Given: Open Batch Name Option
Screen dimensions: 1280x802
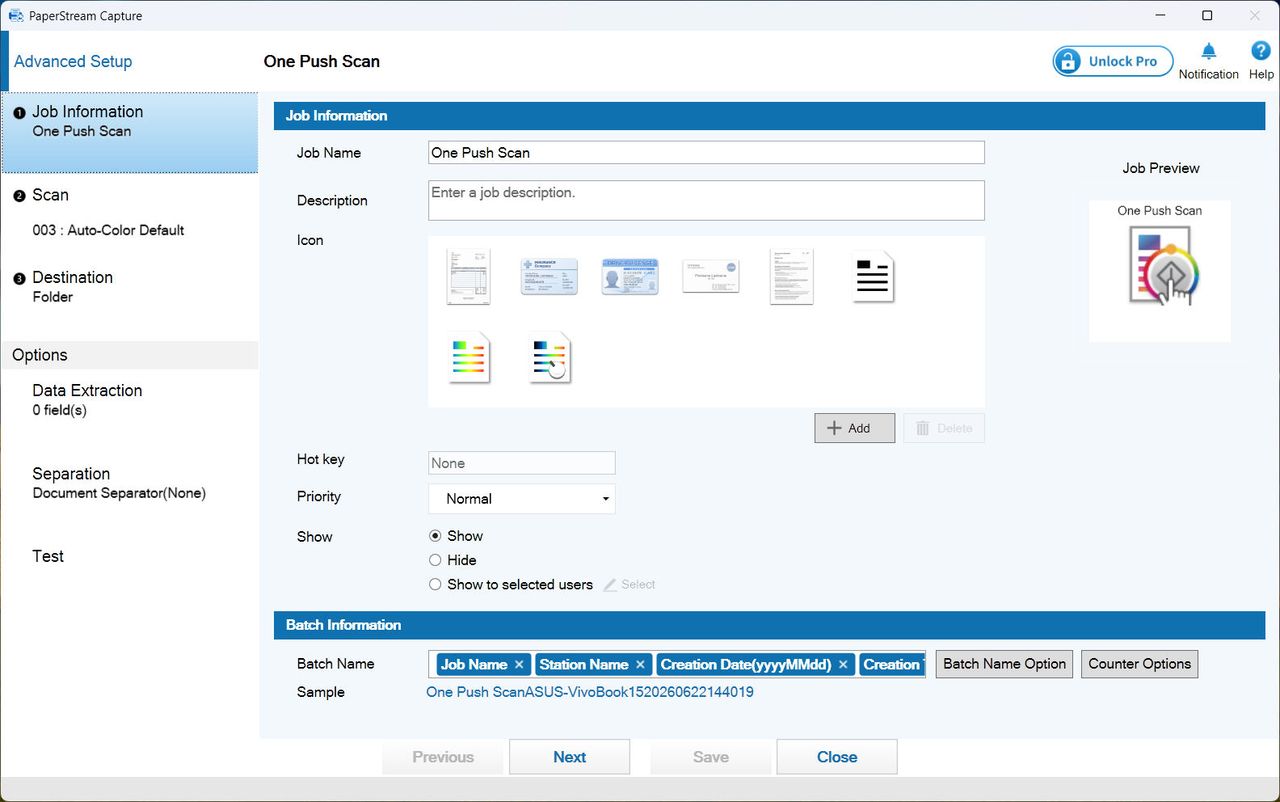Looking at the screenshot, I should tap(1004, 664).
